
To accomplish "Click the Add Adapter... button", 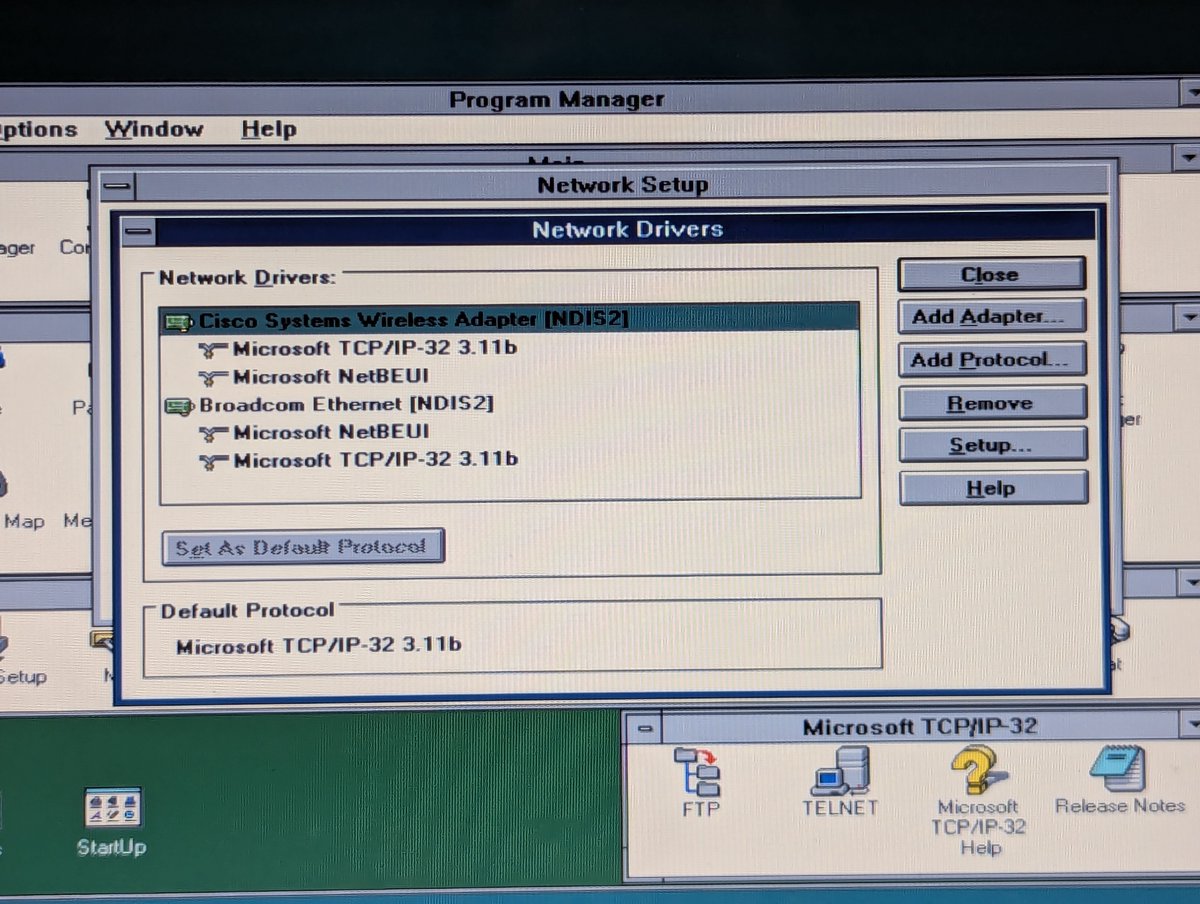I will point(991,317).
